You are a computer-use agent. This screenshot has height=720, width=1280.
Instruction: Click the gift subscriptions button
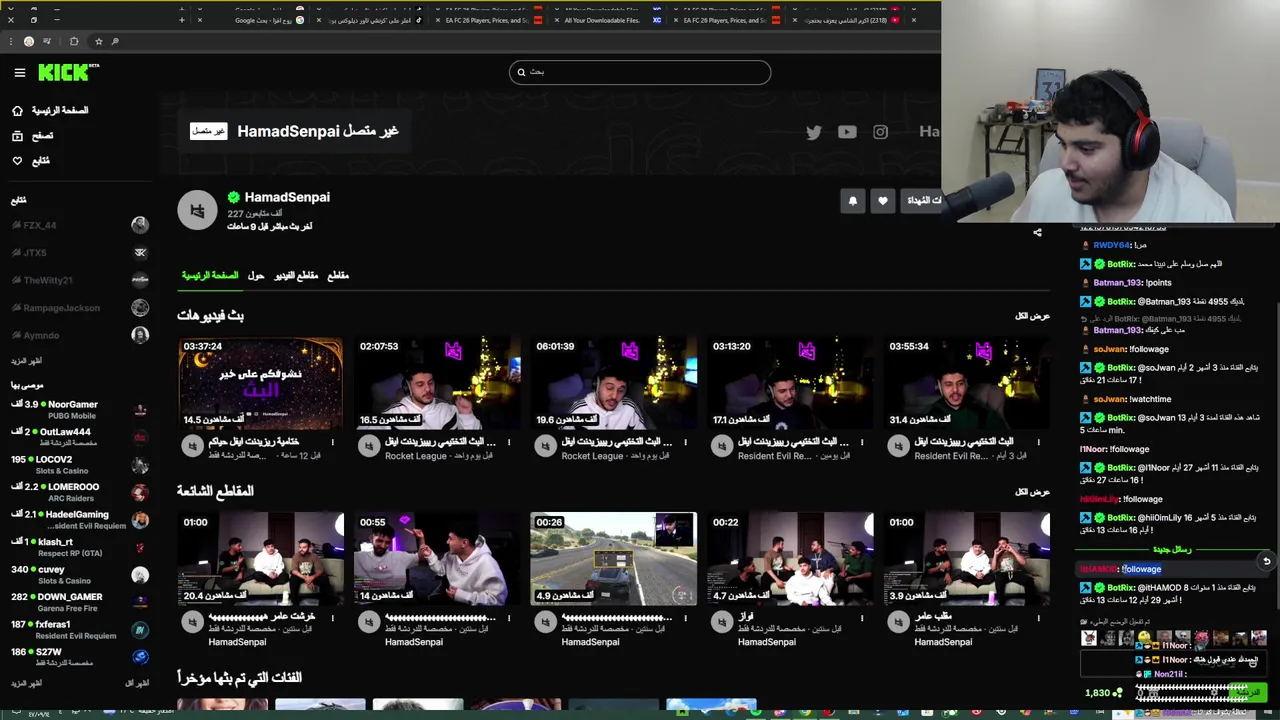coord(921,201)
